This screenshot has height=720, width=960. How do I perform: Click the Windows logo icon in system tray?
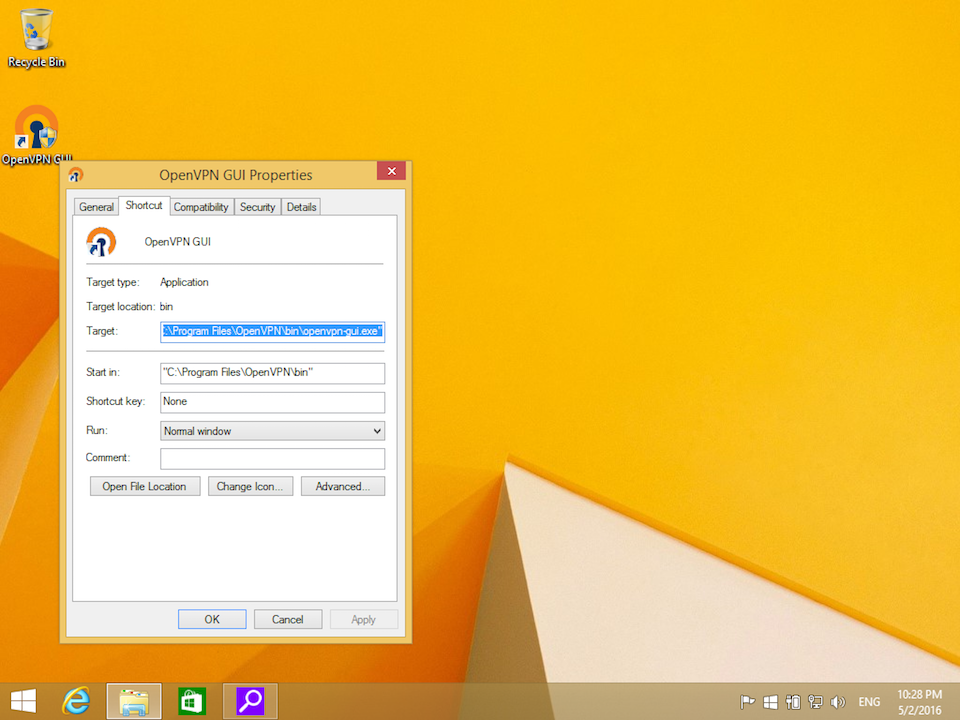point(770,702)
